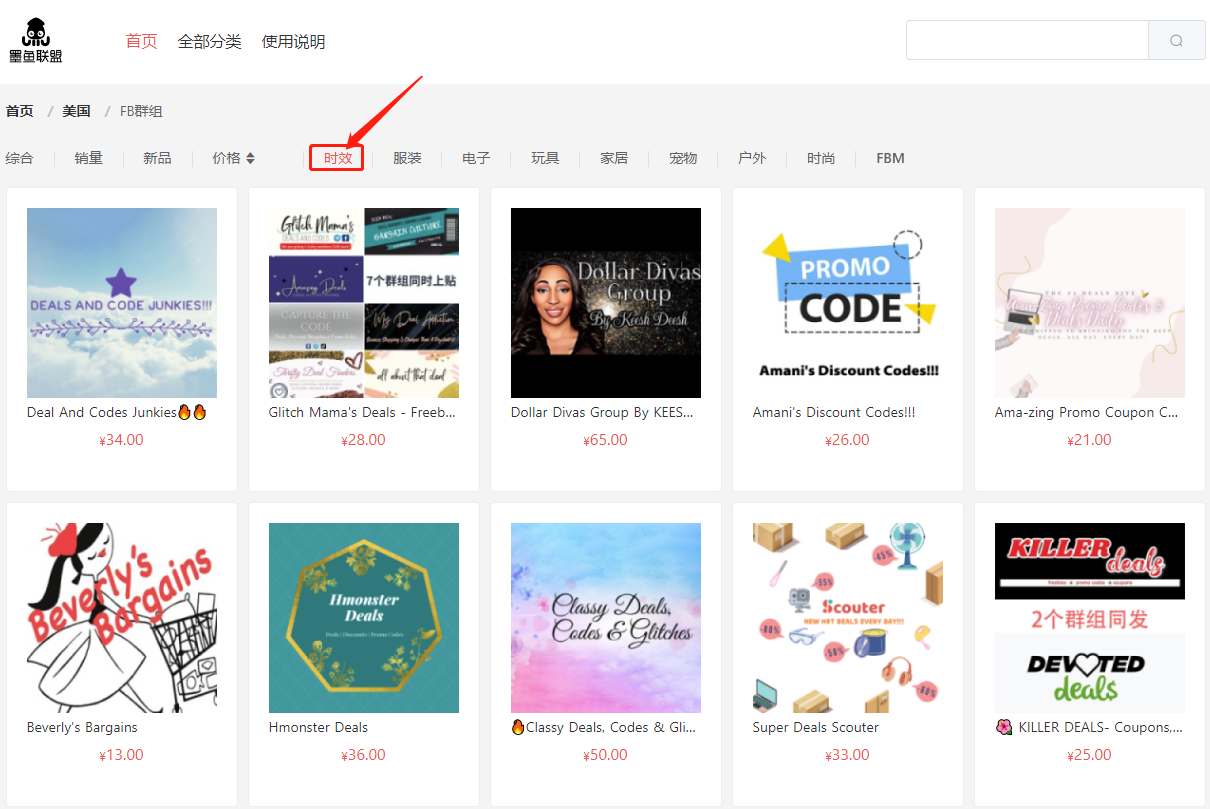Click the FB群组 breadcrumb item

[x=141, y=111]
